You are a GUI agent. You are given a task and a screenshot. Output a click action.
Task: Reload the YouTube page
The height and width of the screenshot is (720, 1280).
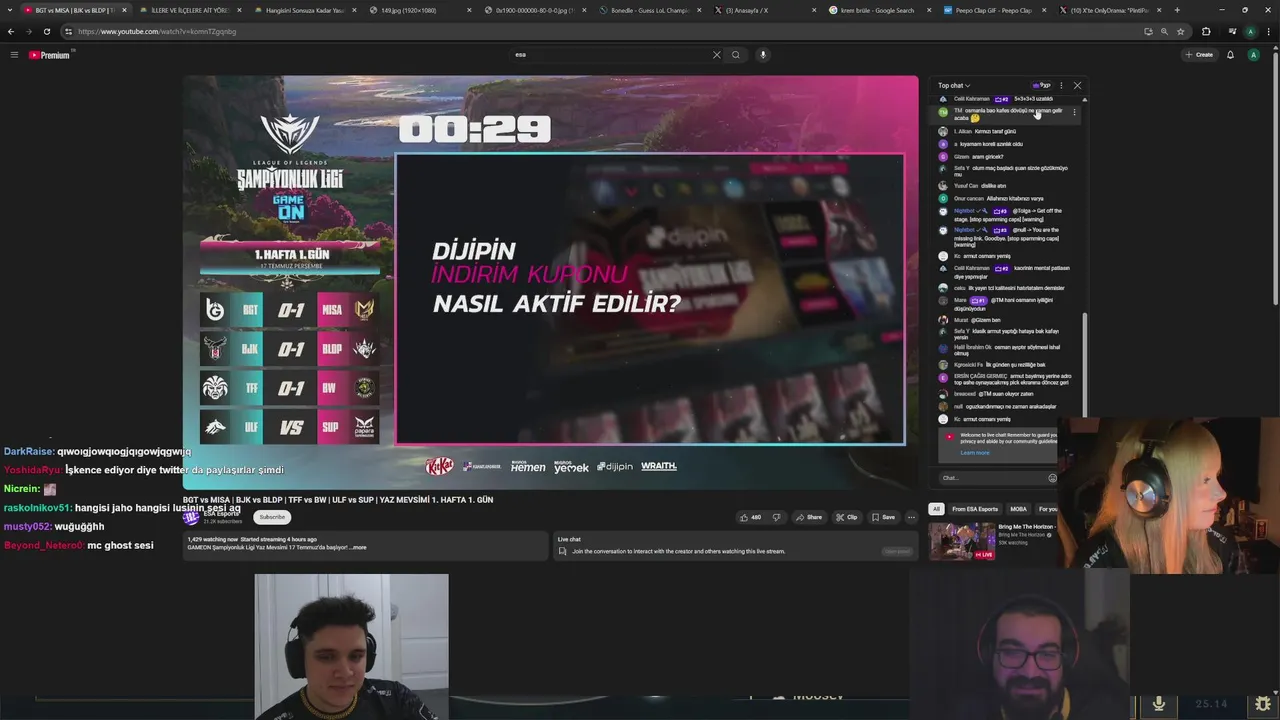pos(46,31)
